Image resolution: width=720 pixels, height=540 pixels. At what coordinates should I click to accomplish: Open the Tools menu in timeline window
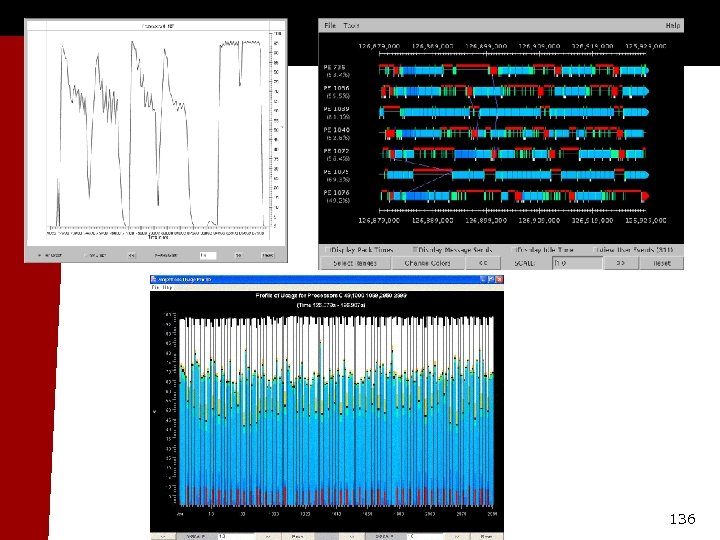click(x=351, y=26)
